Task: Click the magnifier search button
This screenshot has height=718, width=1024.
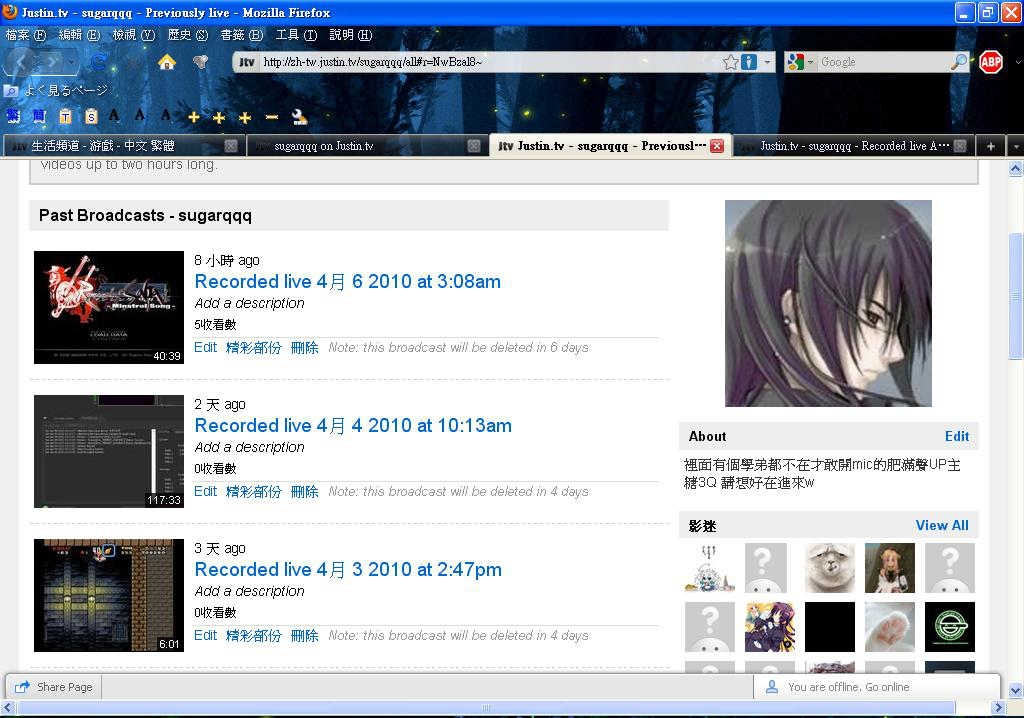Action: pyautogui.click(x=959, y=62)
